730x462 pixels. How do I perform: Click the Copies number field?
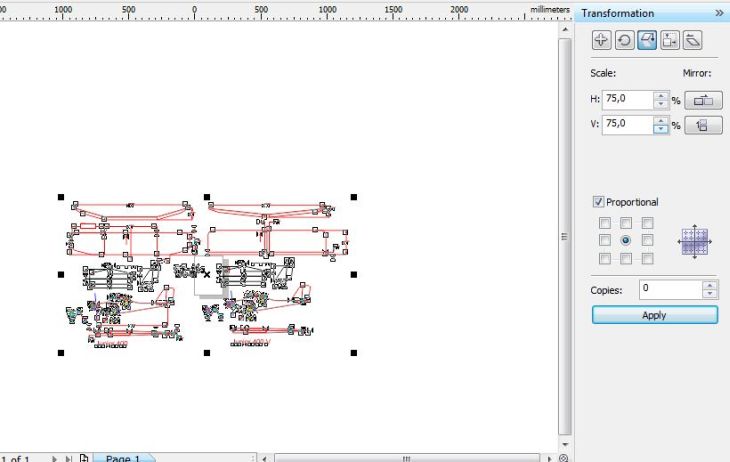[x=670, y=290]
